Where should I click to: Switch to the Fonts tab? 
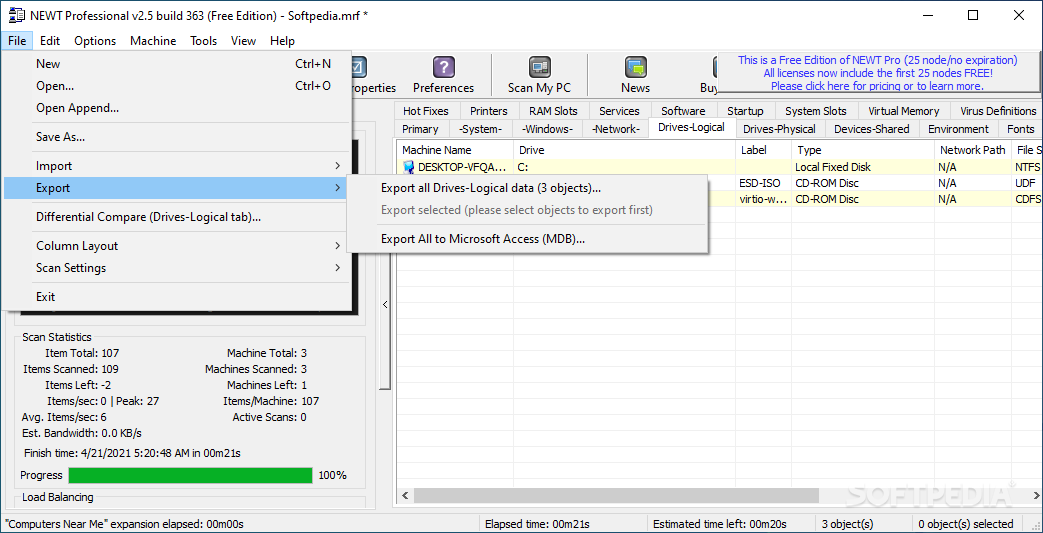tap(1021, 129)
